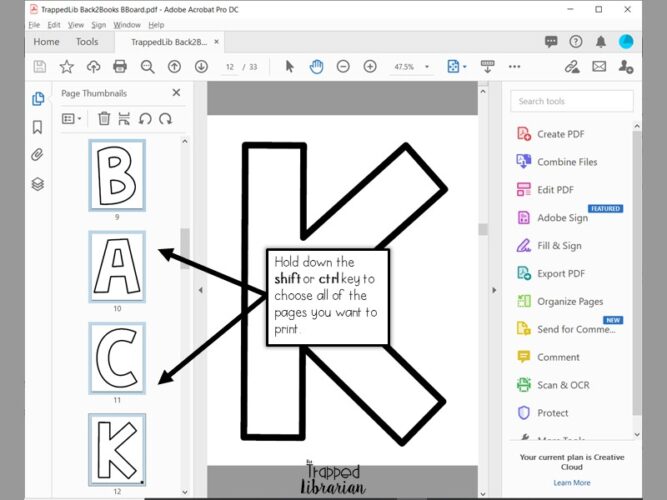
Task: Go to previous page arrow
Action: pyautogui.click(x=174, y=67)
